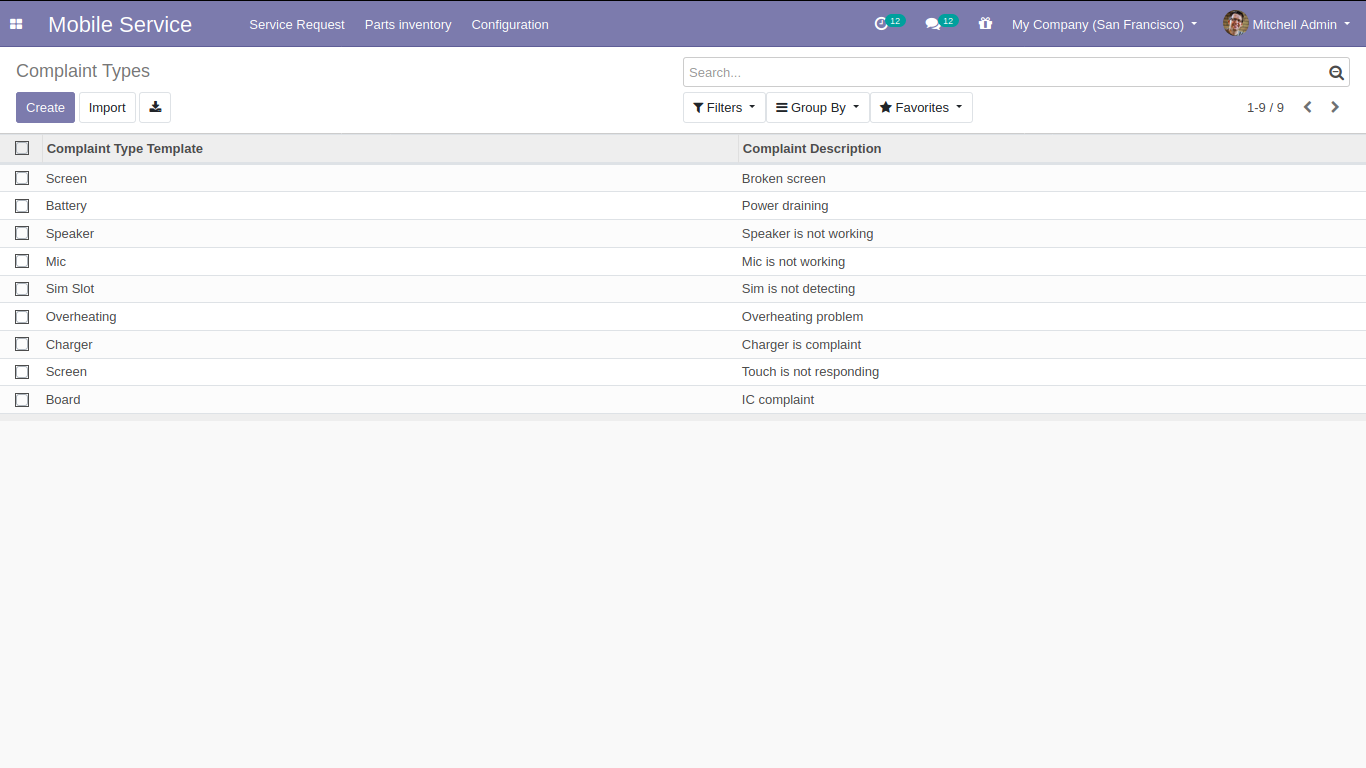Tick the Speaker row checkbox
The image size is (1366, 768).
[x=22, y=233]
